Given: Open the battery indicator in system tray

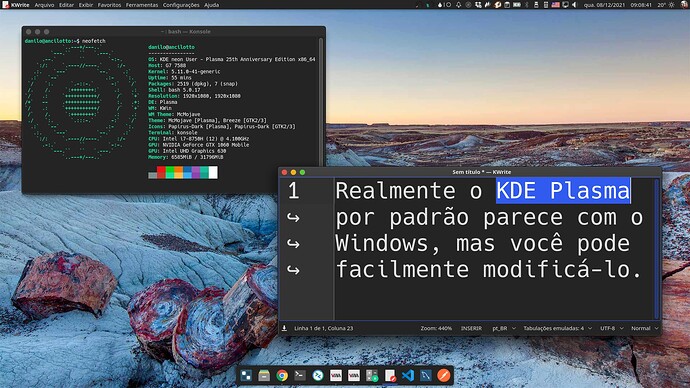Looking at the screenshot, I should click(x=517, y=5).
